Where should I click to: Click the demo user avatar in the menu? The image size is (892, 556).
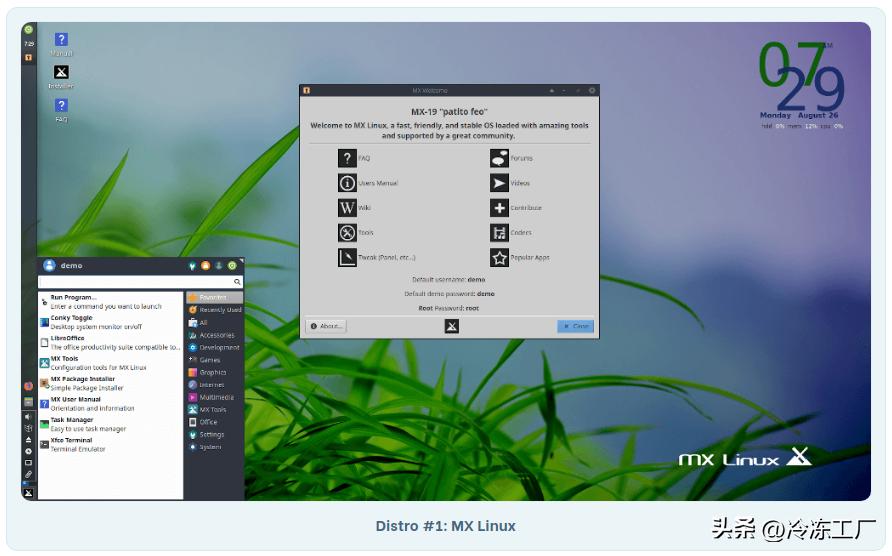point(49,265)
